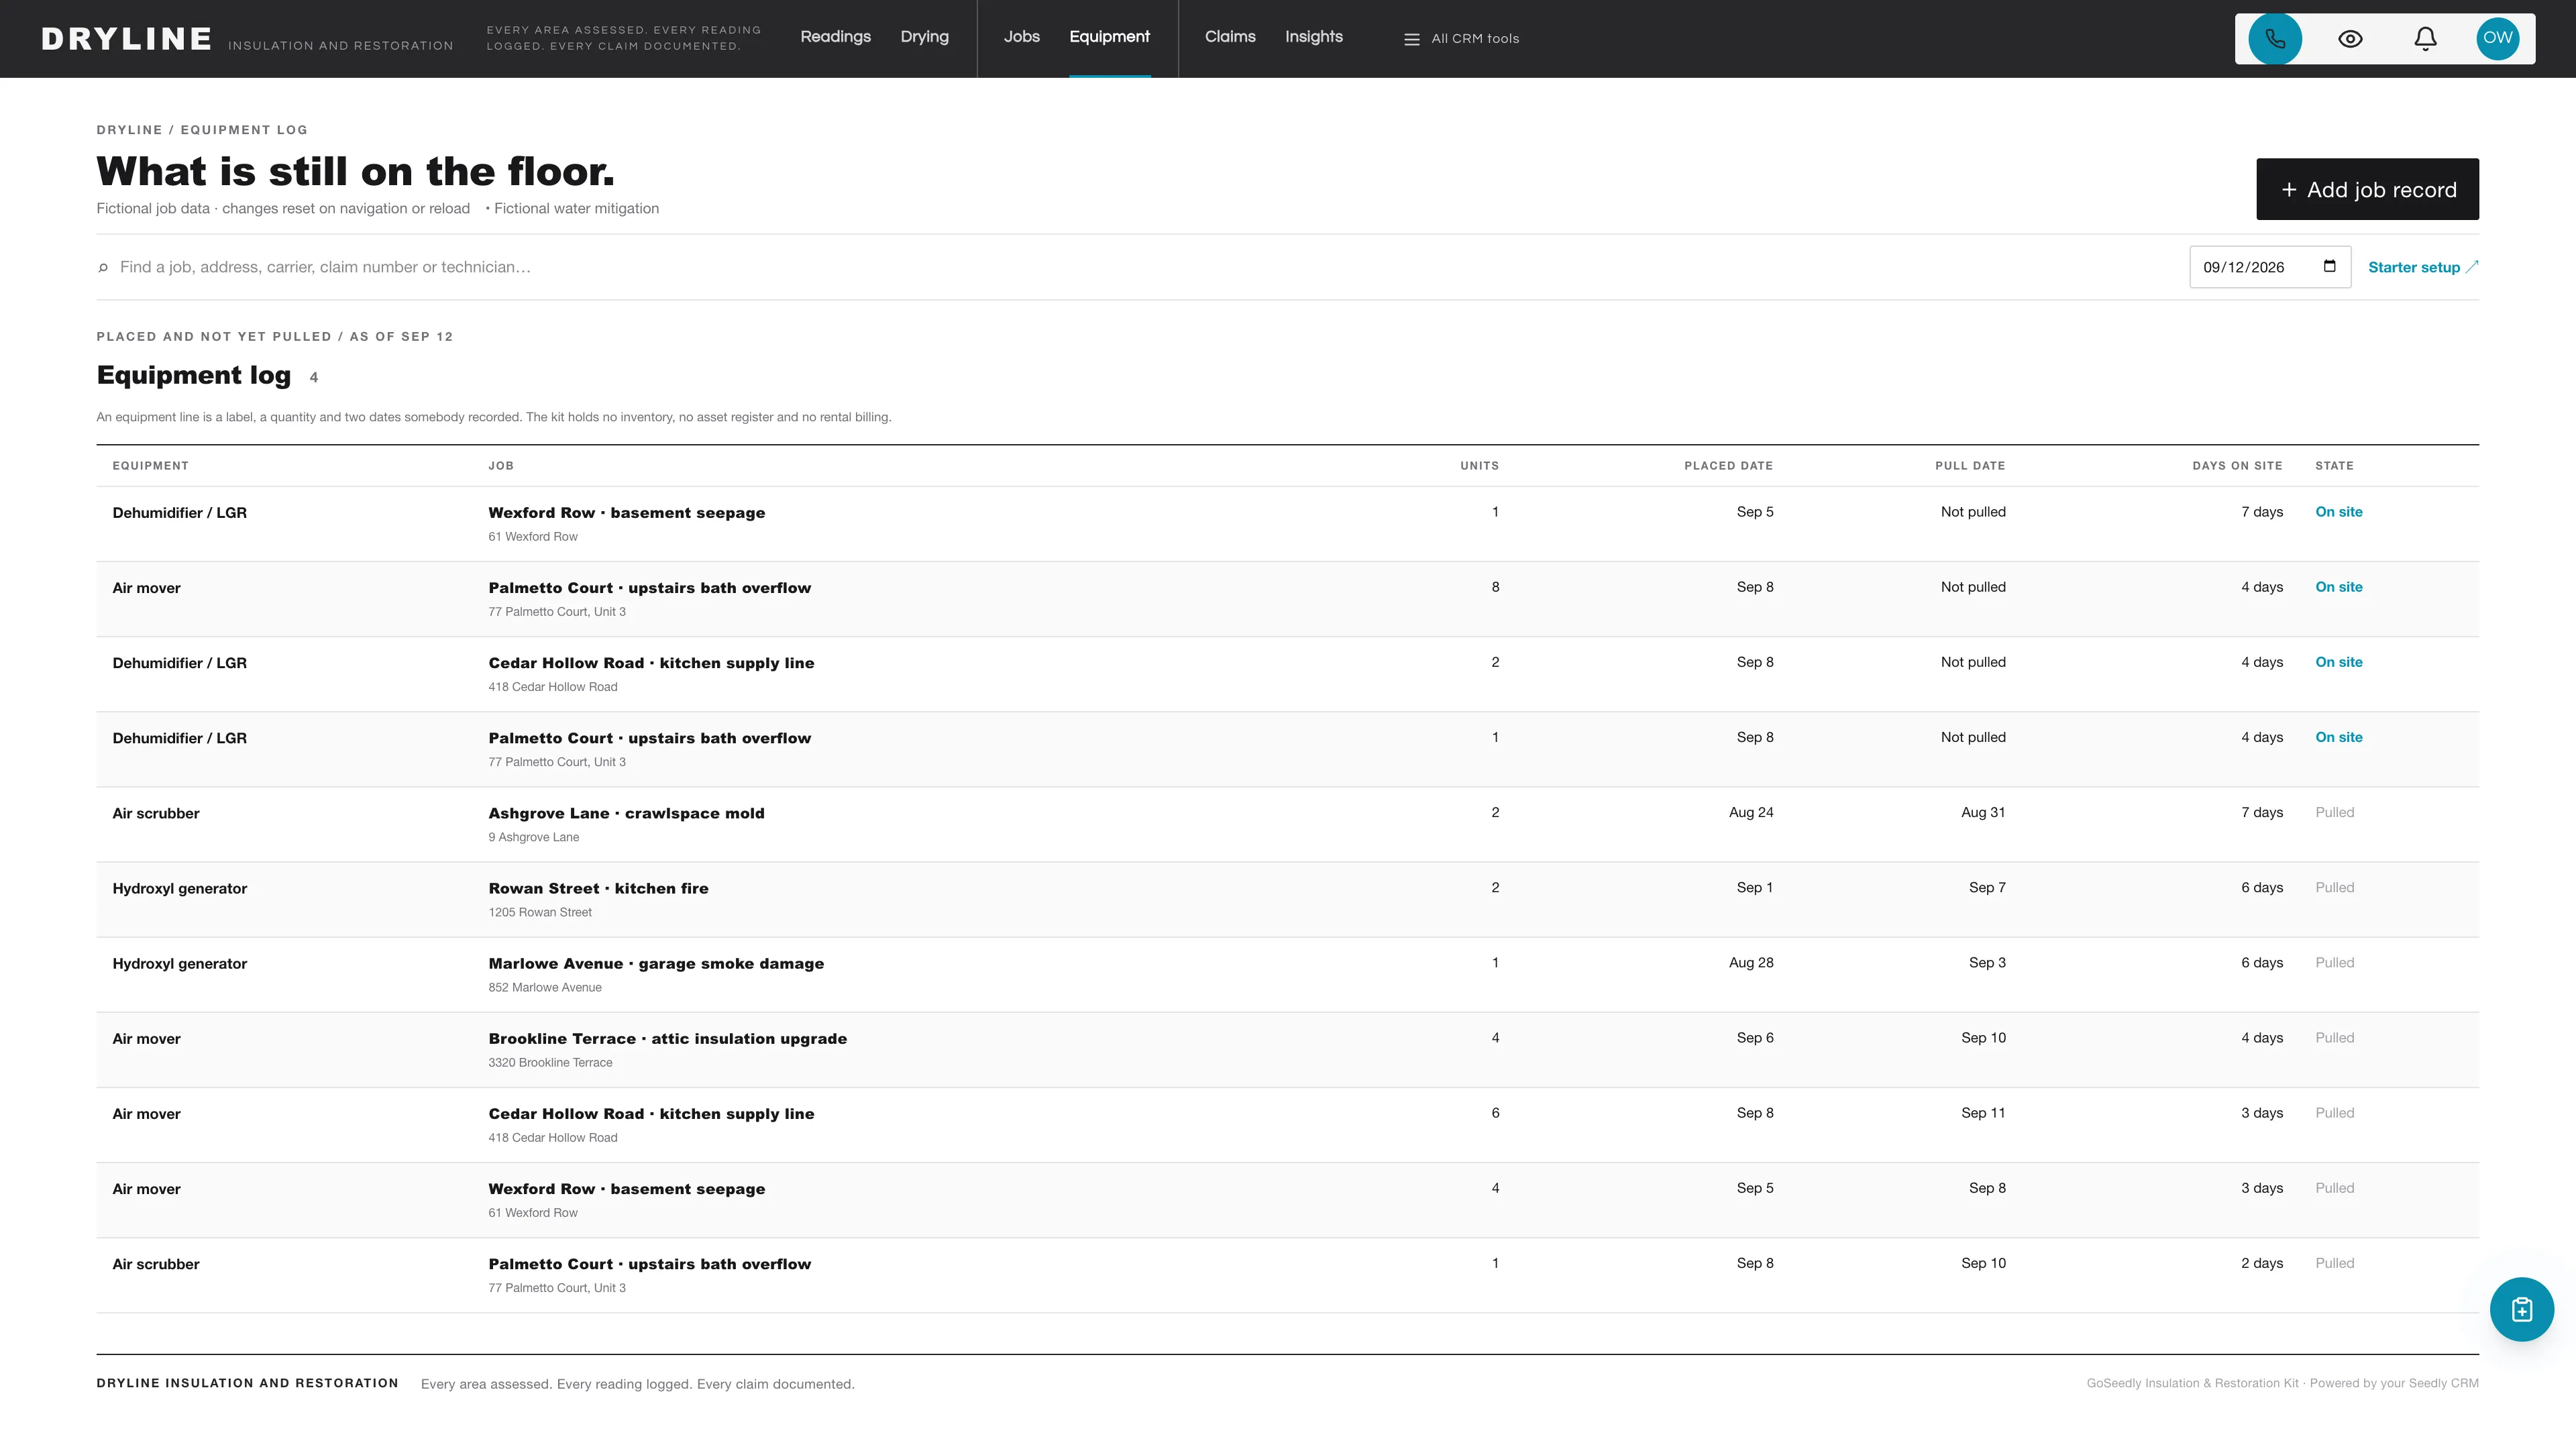Go to Readings tab

835,37
